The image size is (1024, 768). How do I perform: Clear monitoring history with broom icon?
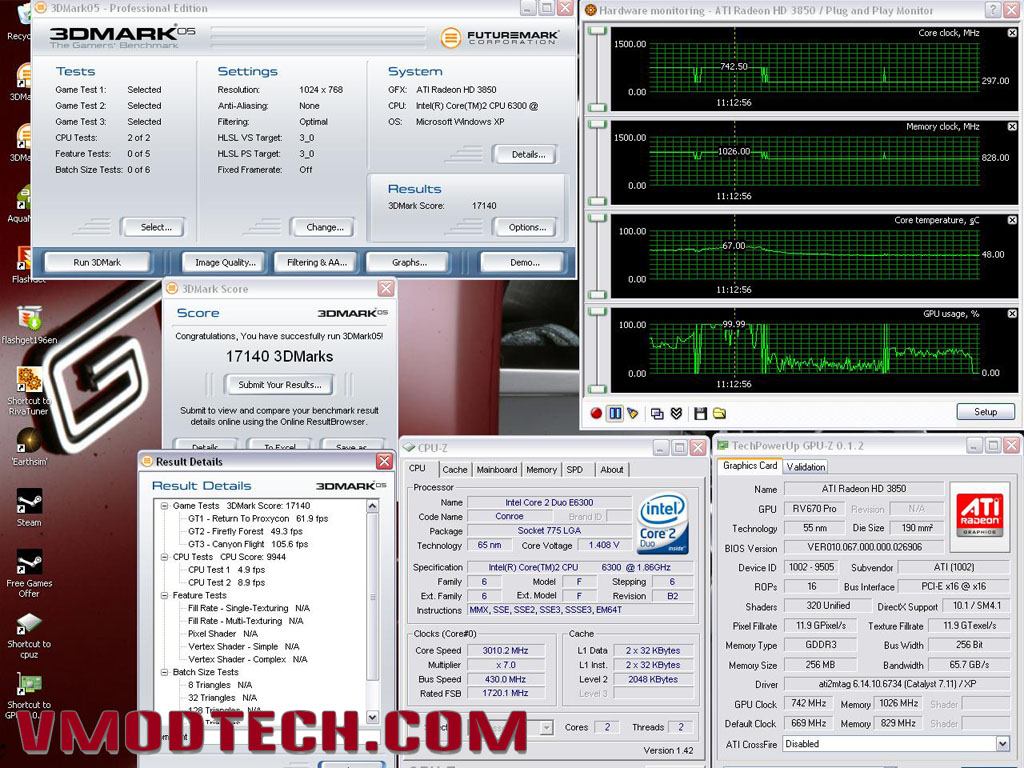click(x=632, y=413)
